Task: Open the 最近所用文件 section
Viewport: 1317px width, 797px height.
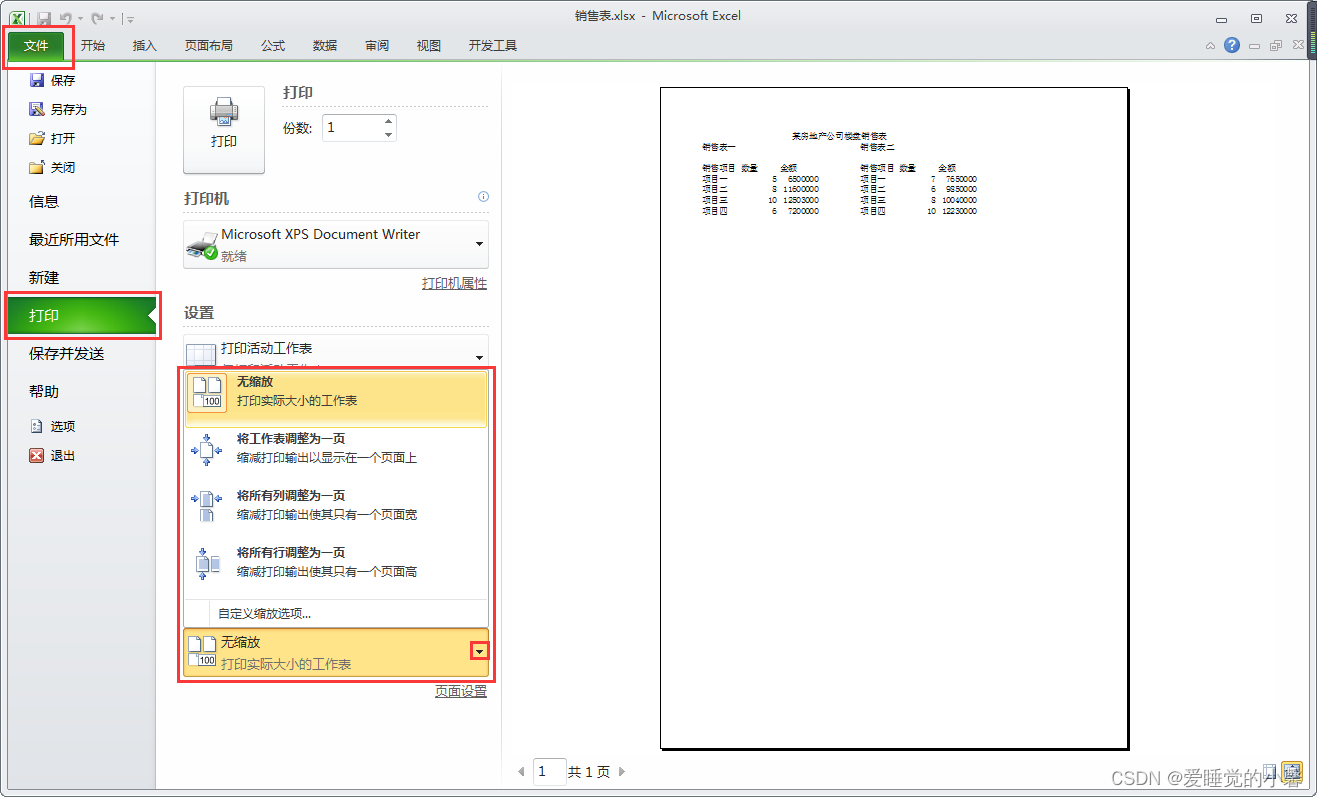Action: (74, 240)
